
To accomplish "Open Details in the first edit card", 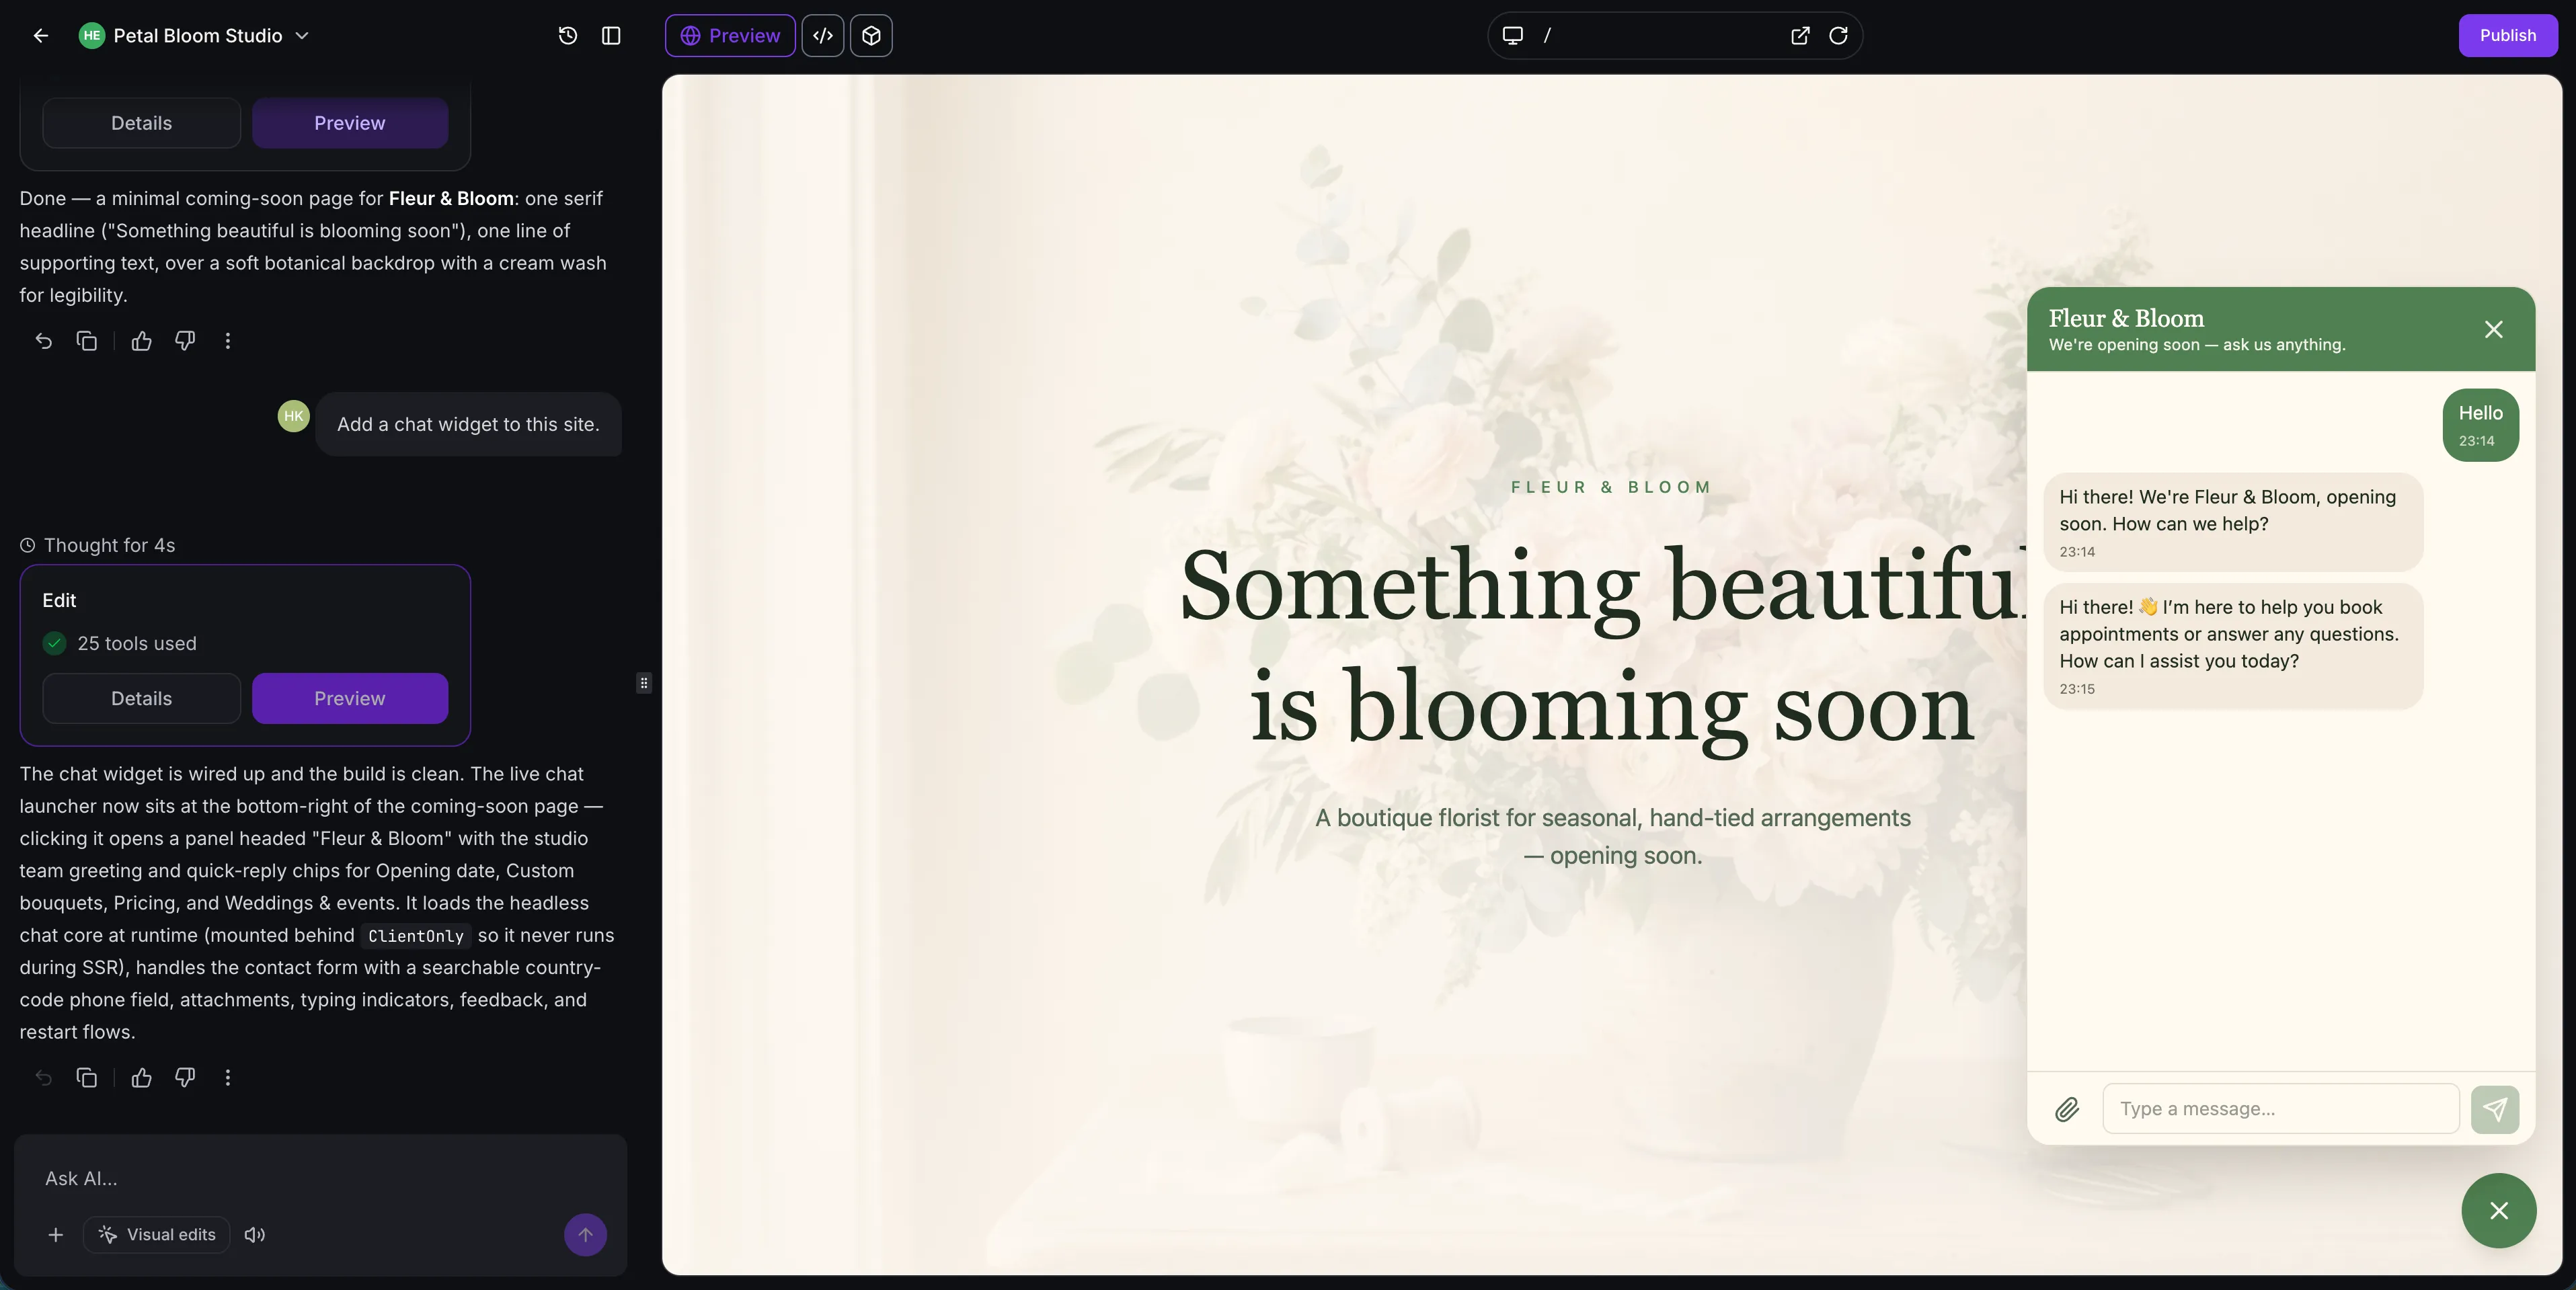I will [x=141, y=123].
